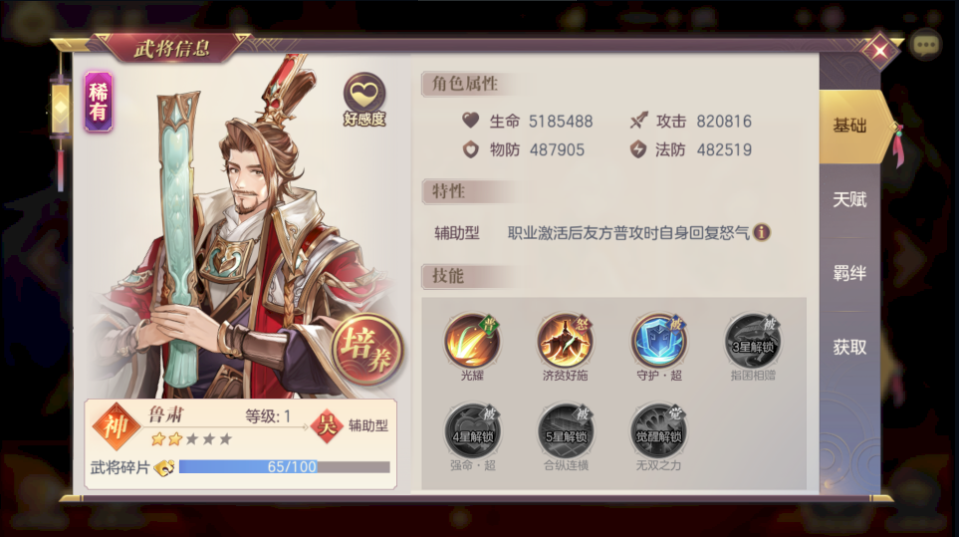
Task: Click the 武将碎片 fragment icon
Action: point(164,468)
